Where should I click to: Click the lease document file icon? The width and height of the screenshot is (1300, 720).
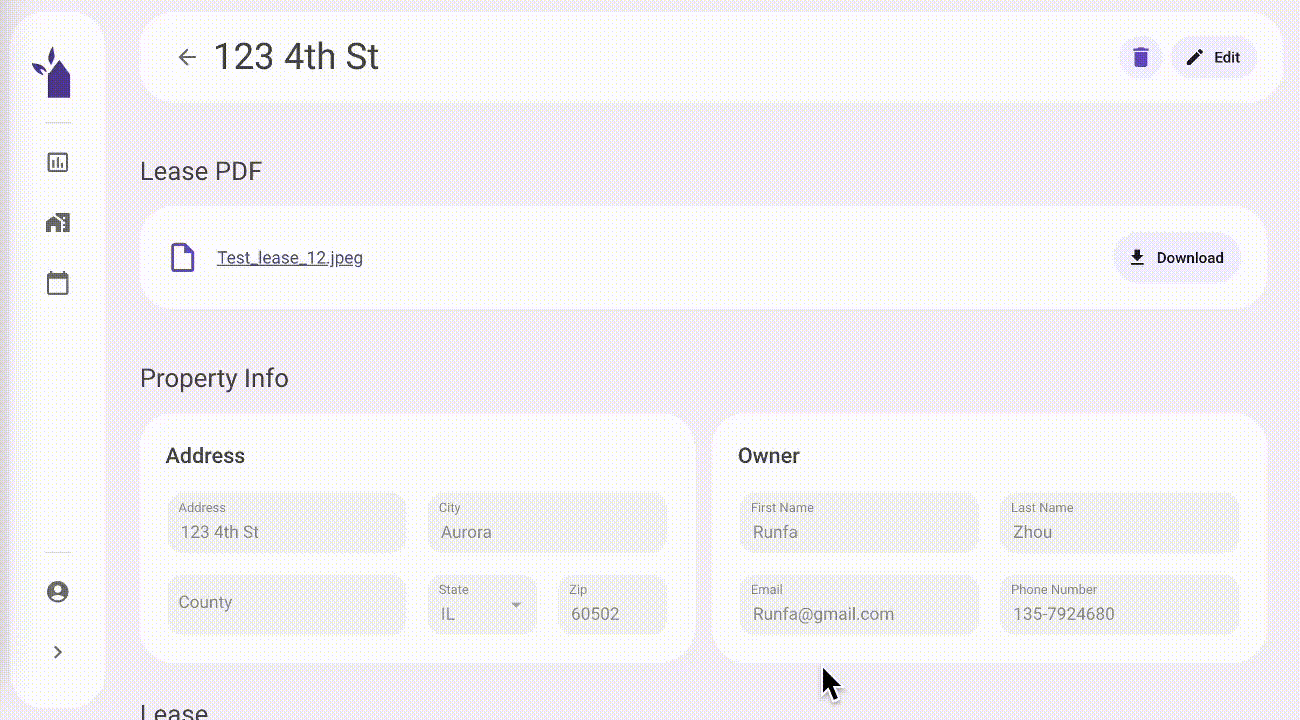click(x=182, y=258)
